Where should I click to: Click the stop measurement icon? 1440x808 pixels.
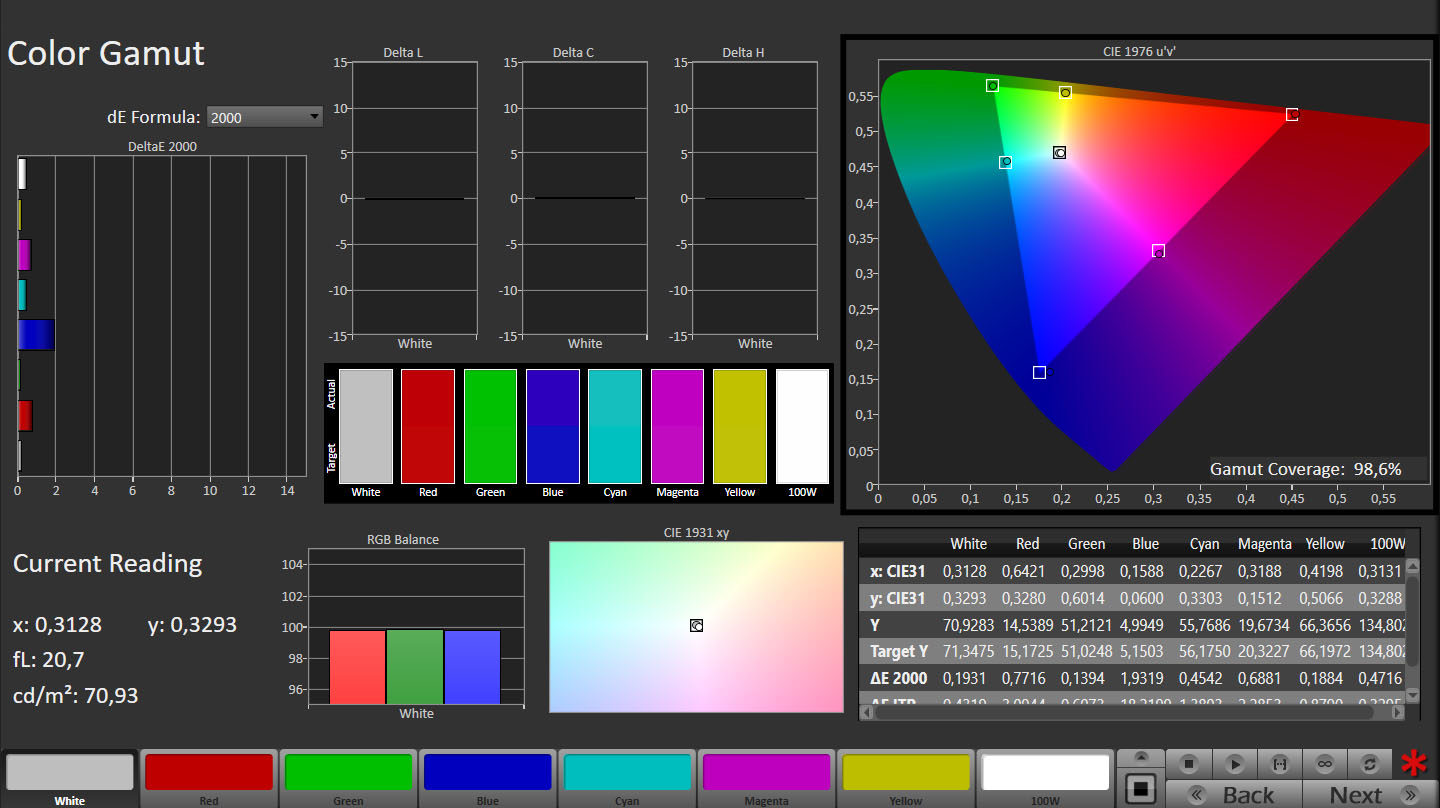[1189, 763]
